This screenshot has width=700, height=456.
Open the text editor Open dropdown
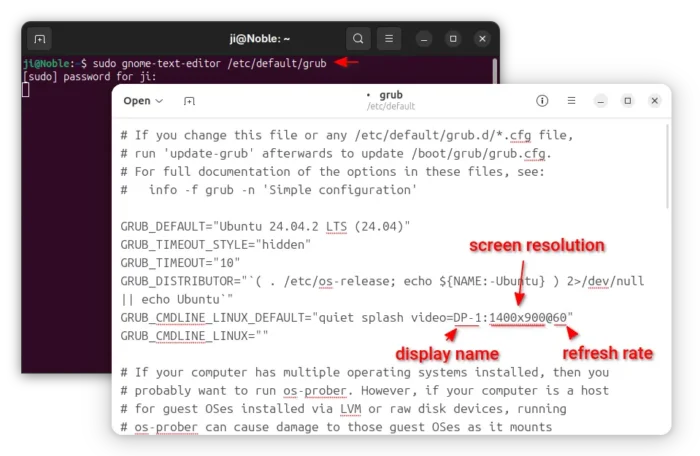click(x=143, y=101)
